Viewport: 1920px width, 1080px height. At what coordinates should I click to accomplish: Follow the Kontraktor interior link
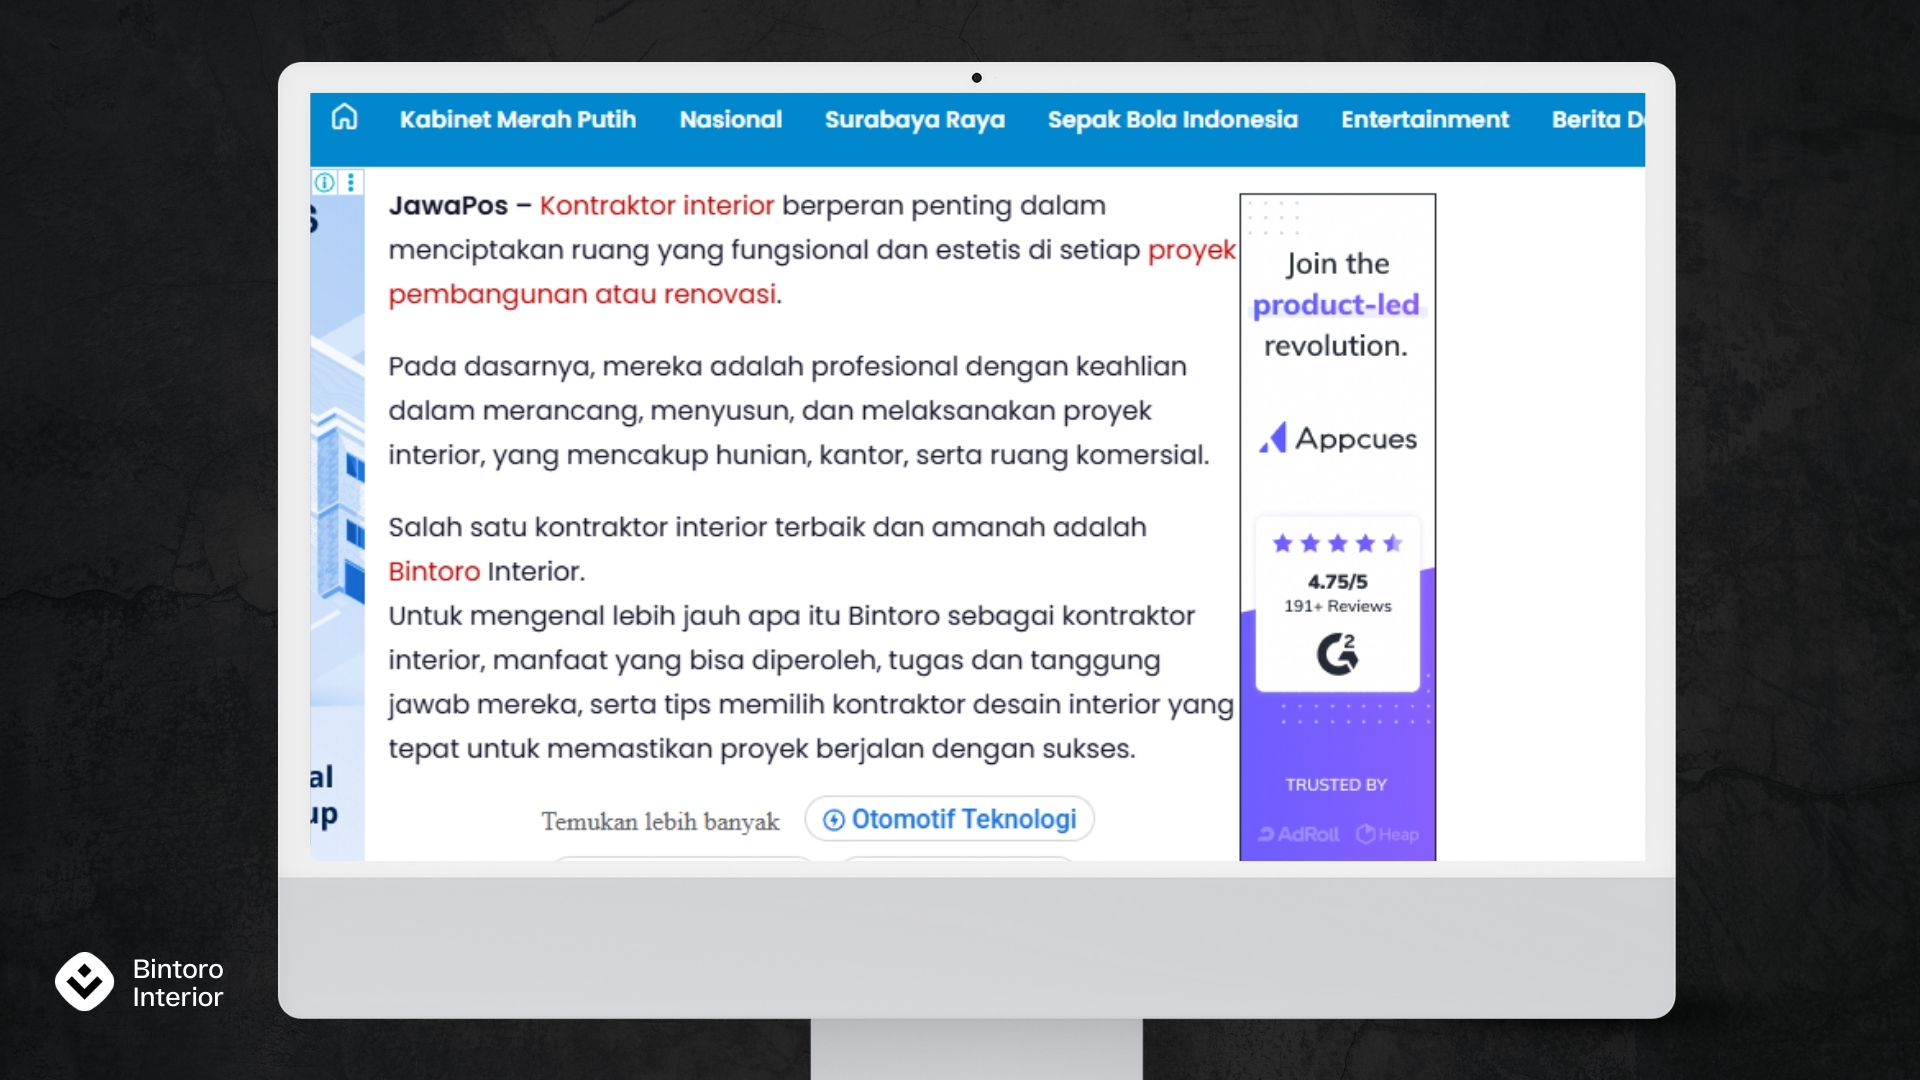(x=656, y=206)
